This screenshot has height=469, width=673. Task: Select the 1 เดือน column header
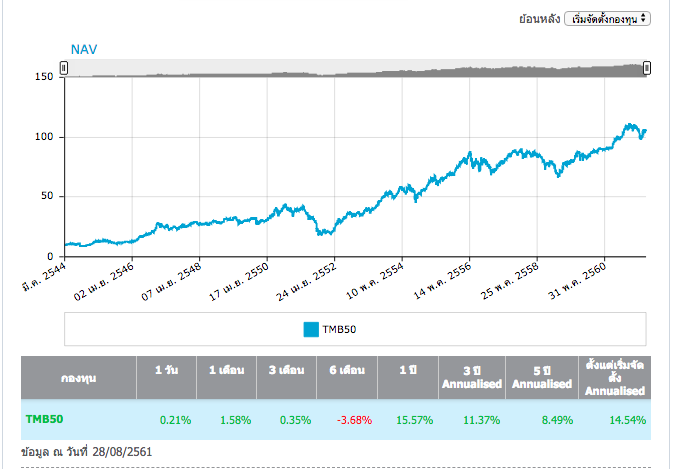pos(227,370)
